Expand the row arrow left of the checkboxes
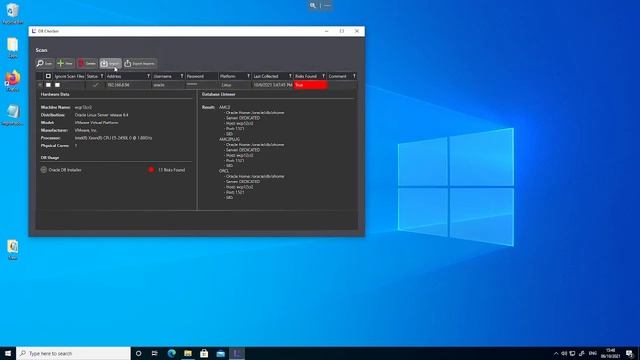Image resolution: width=640 pixels, height=360 pixels. coord(40,85)
